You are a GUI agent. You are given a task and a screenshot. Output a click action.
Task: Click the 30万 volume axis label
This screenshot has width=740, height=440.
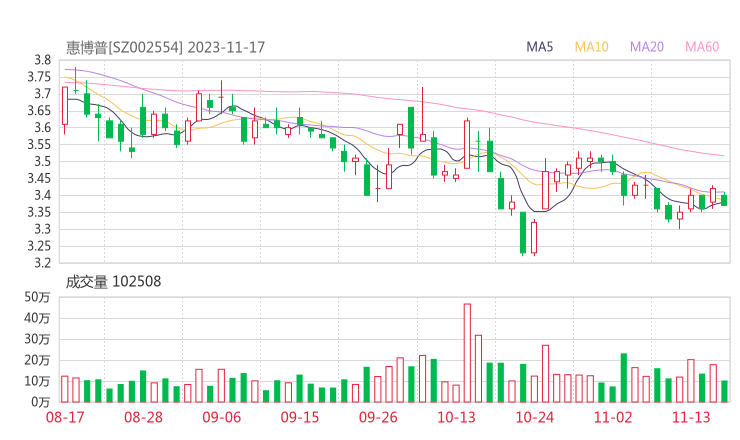click(37, 339)
